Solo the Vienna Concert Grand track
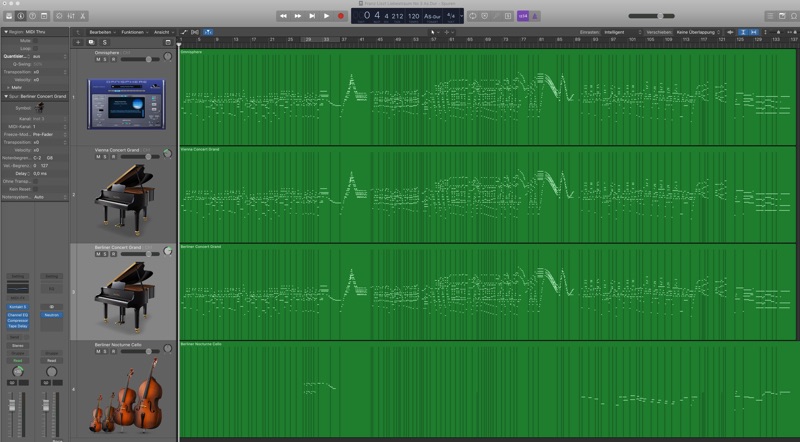This screenshot has height=442, width=800. tap(105, 156)
